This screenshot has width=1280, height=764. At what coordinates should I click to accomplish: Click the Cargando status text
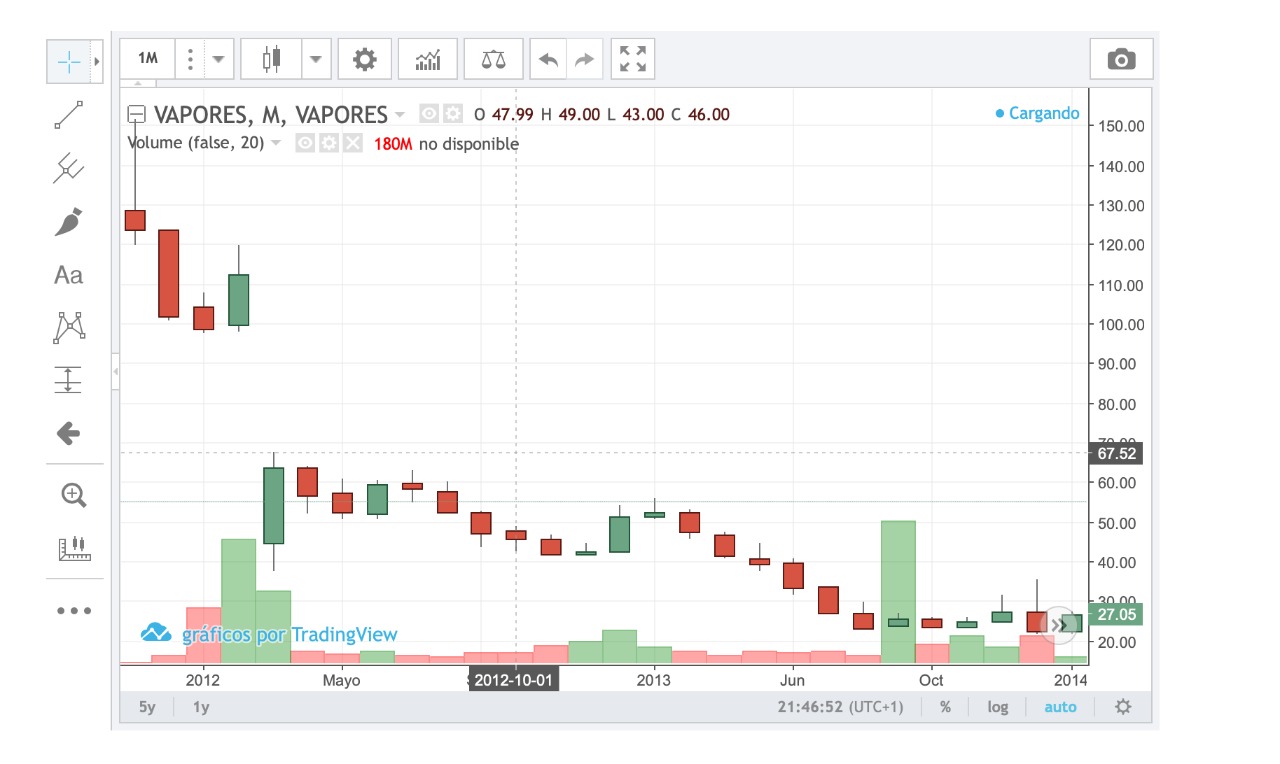pos(1044,113)
